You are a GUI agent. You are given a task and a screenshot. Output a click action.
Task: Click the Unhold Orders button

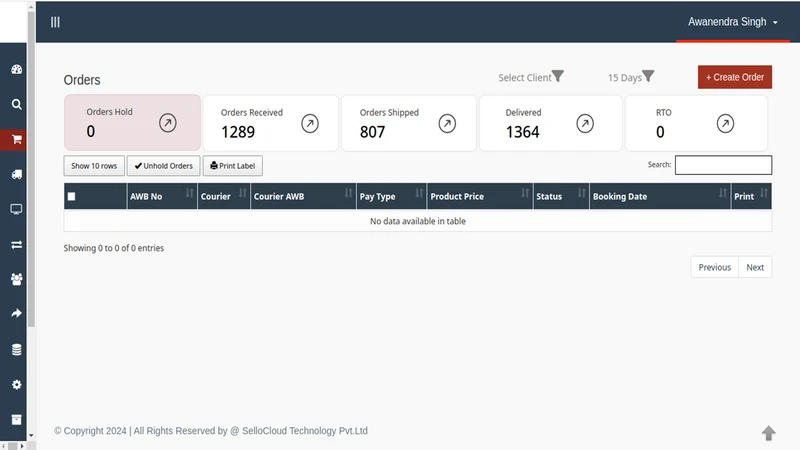click(x=163, y=166)
